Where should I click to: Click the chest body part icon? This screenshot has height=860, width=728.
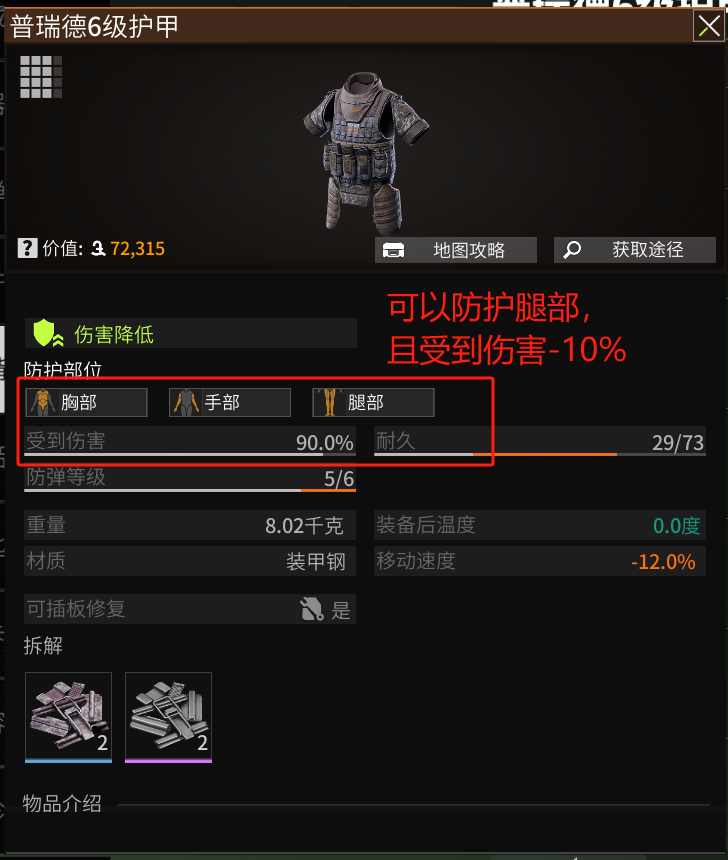42,402
